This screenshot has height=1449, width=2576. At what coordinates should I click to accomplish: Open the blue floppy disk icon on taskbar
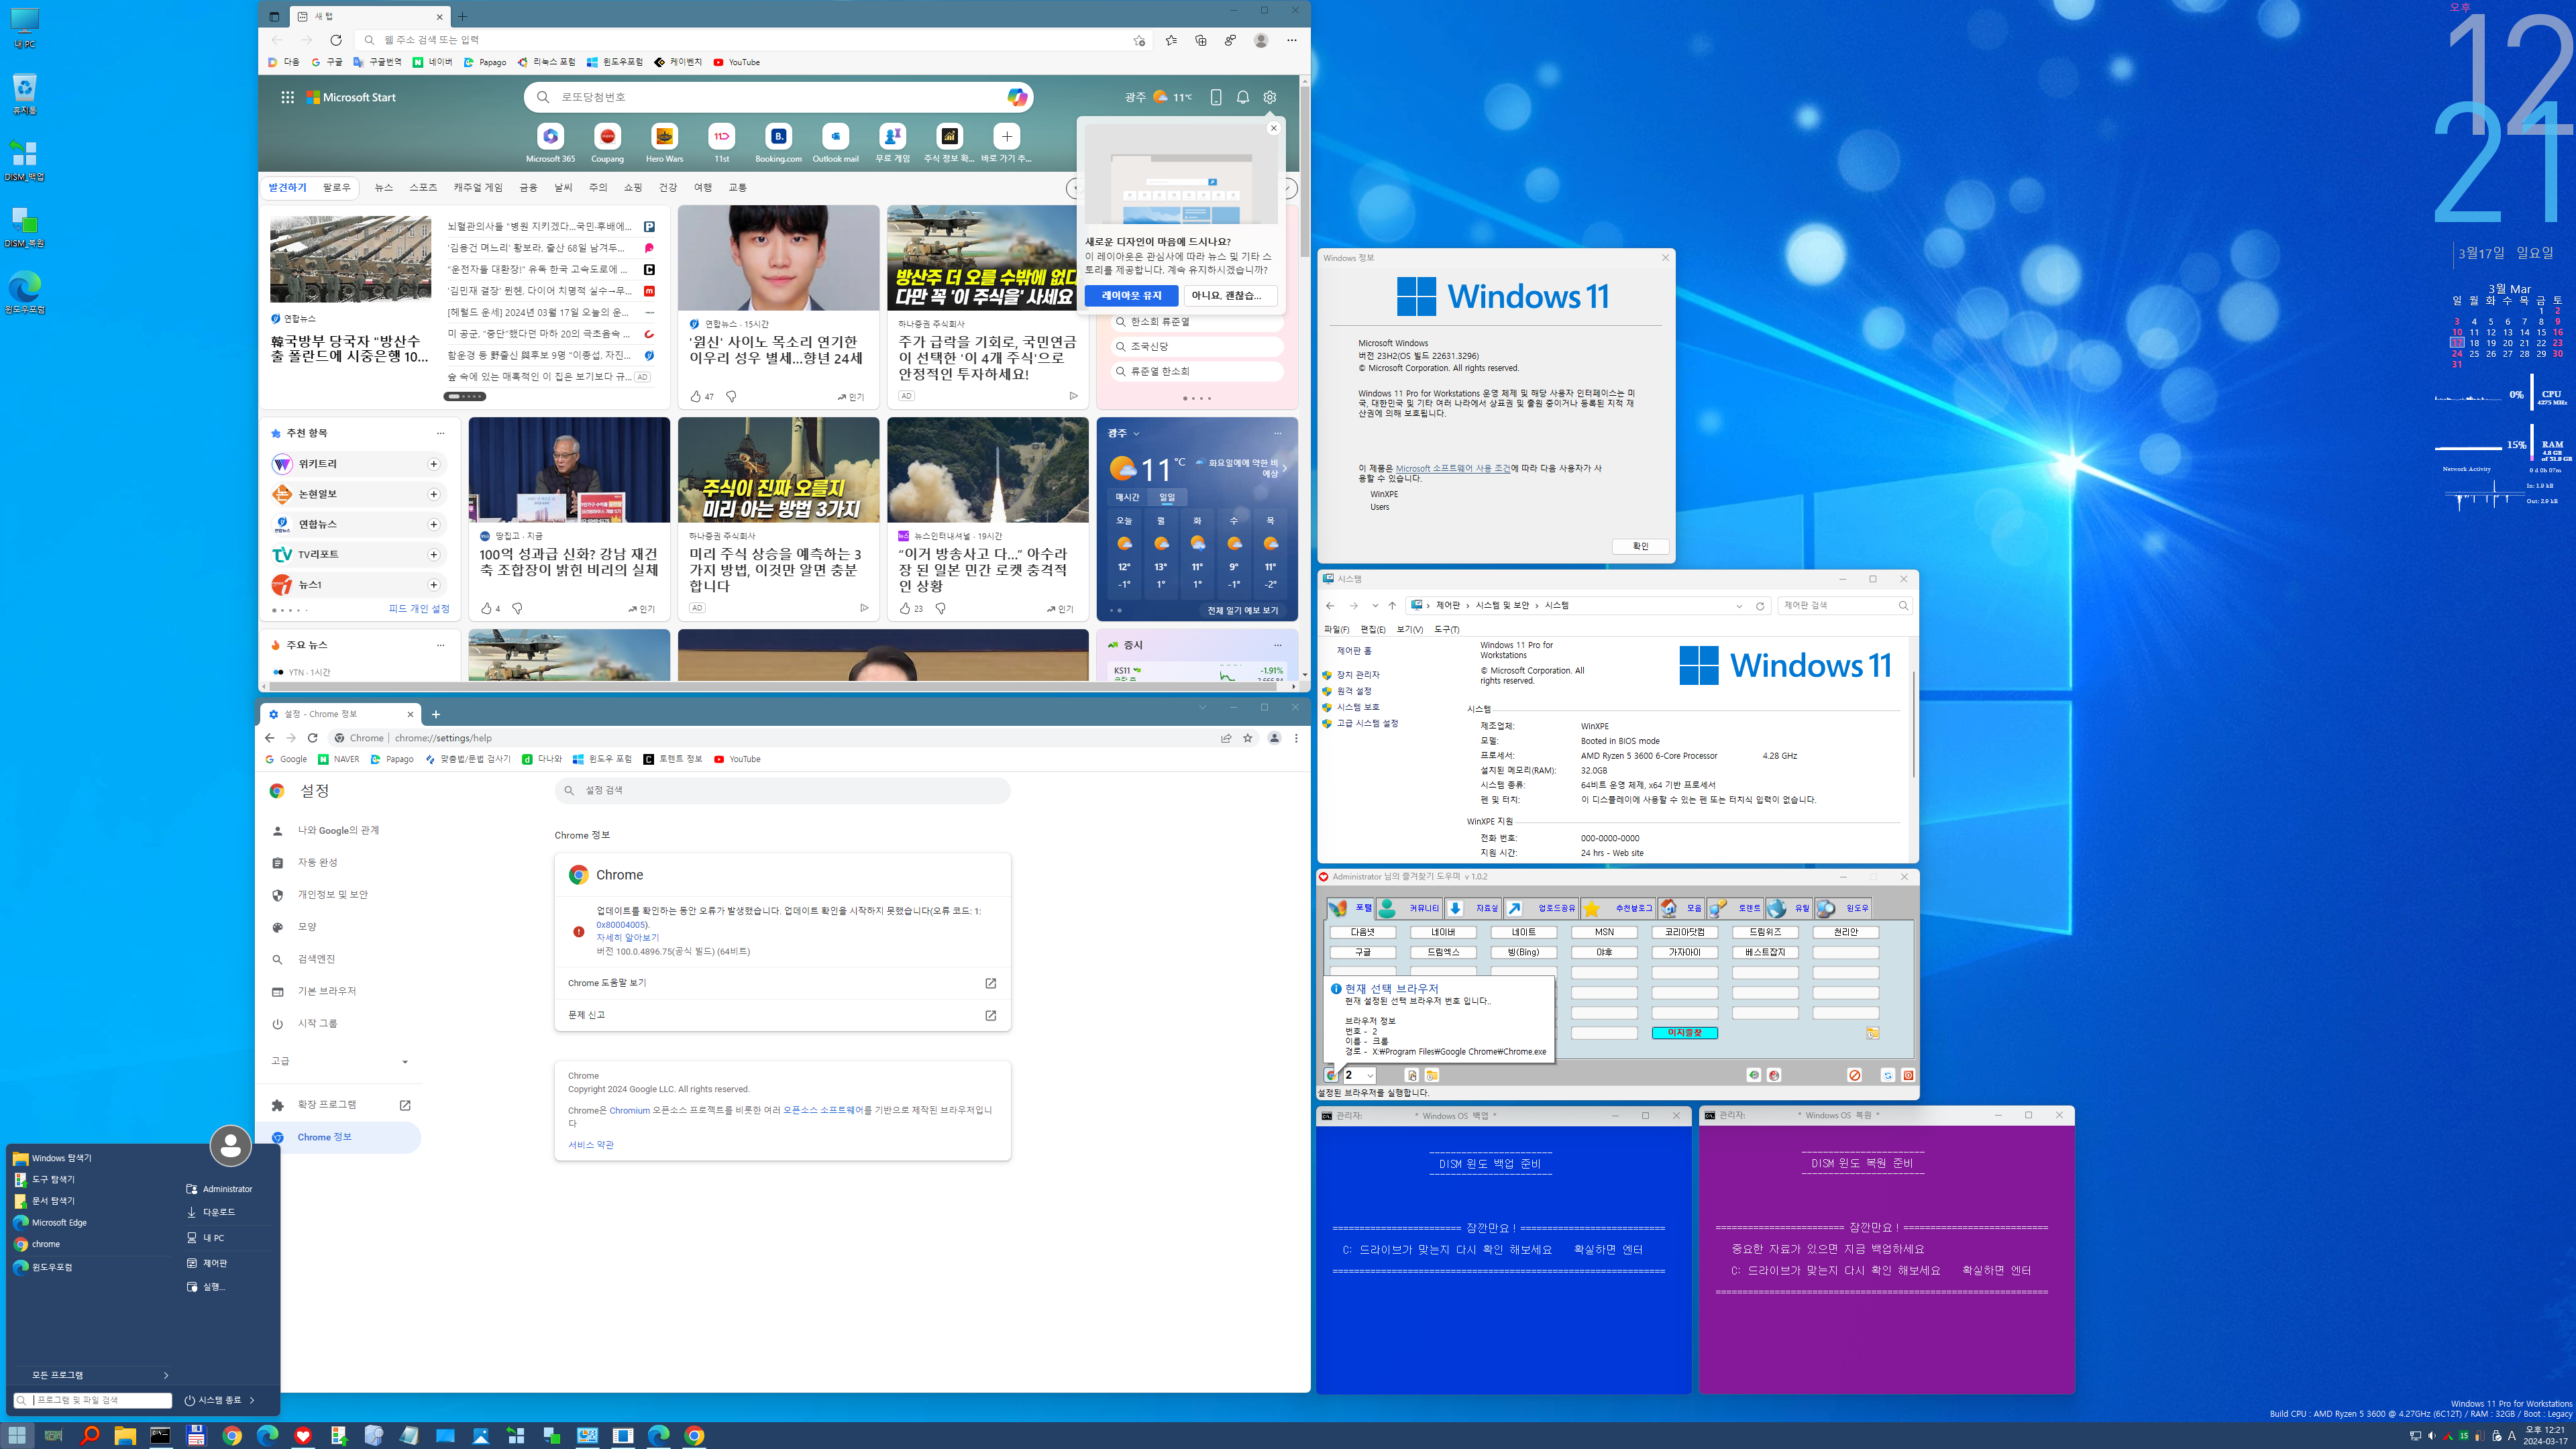tap(196, 1435)
